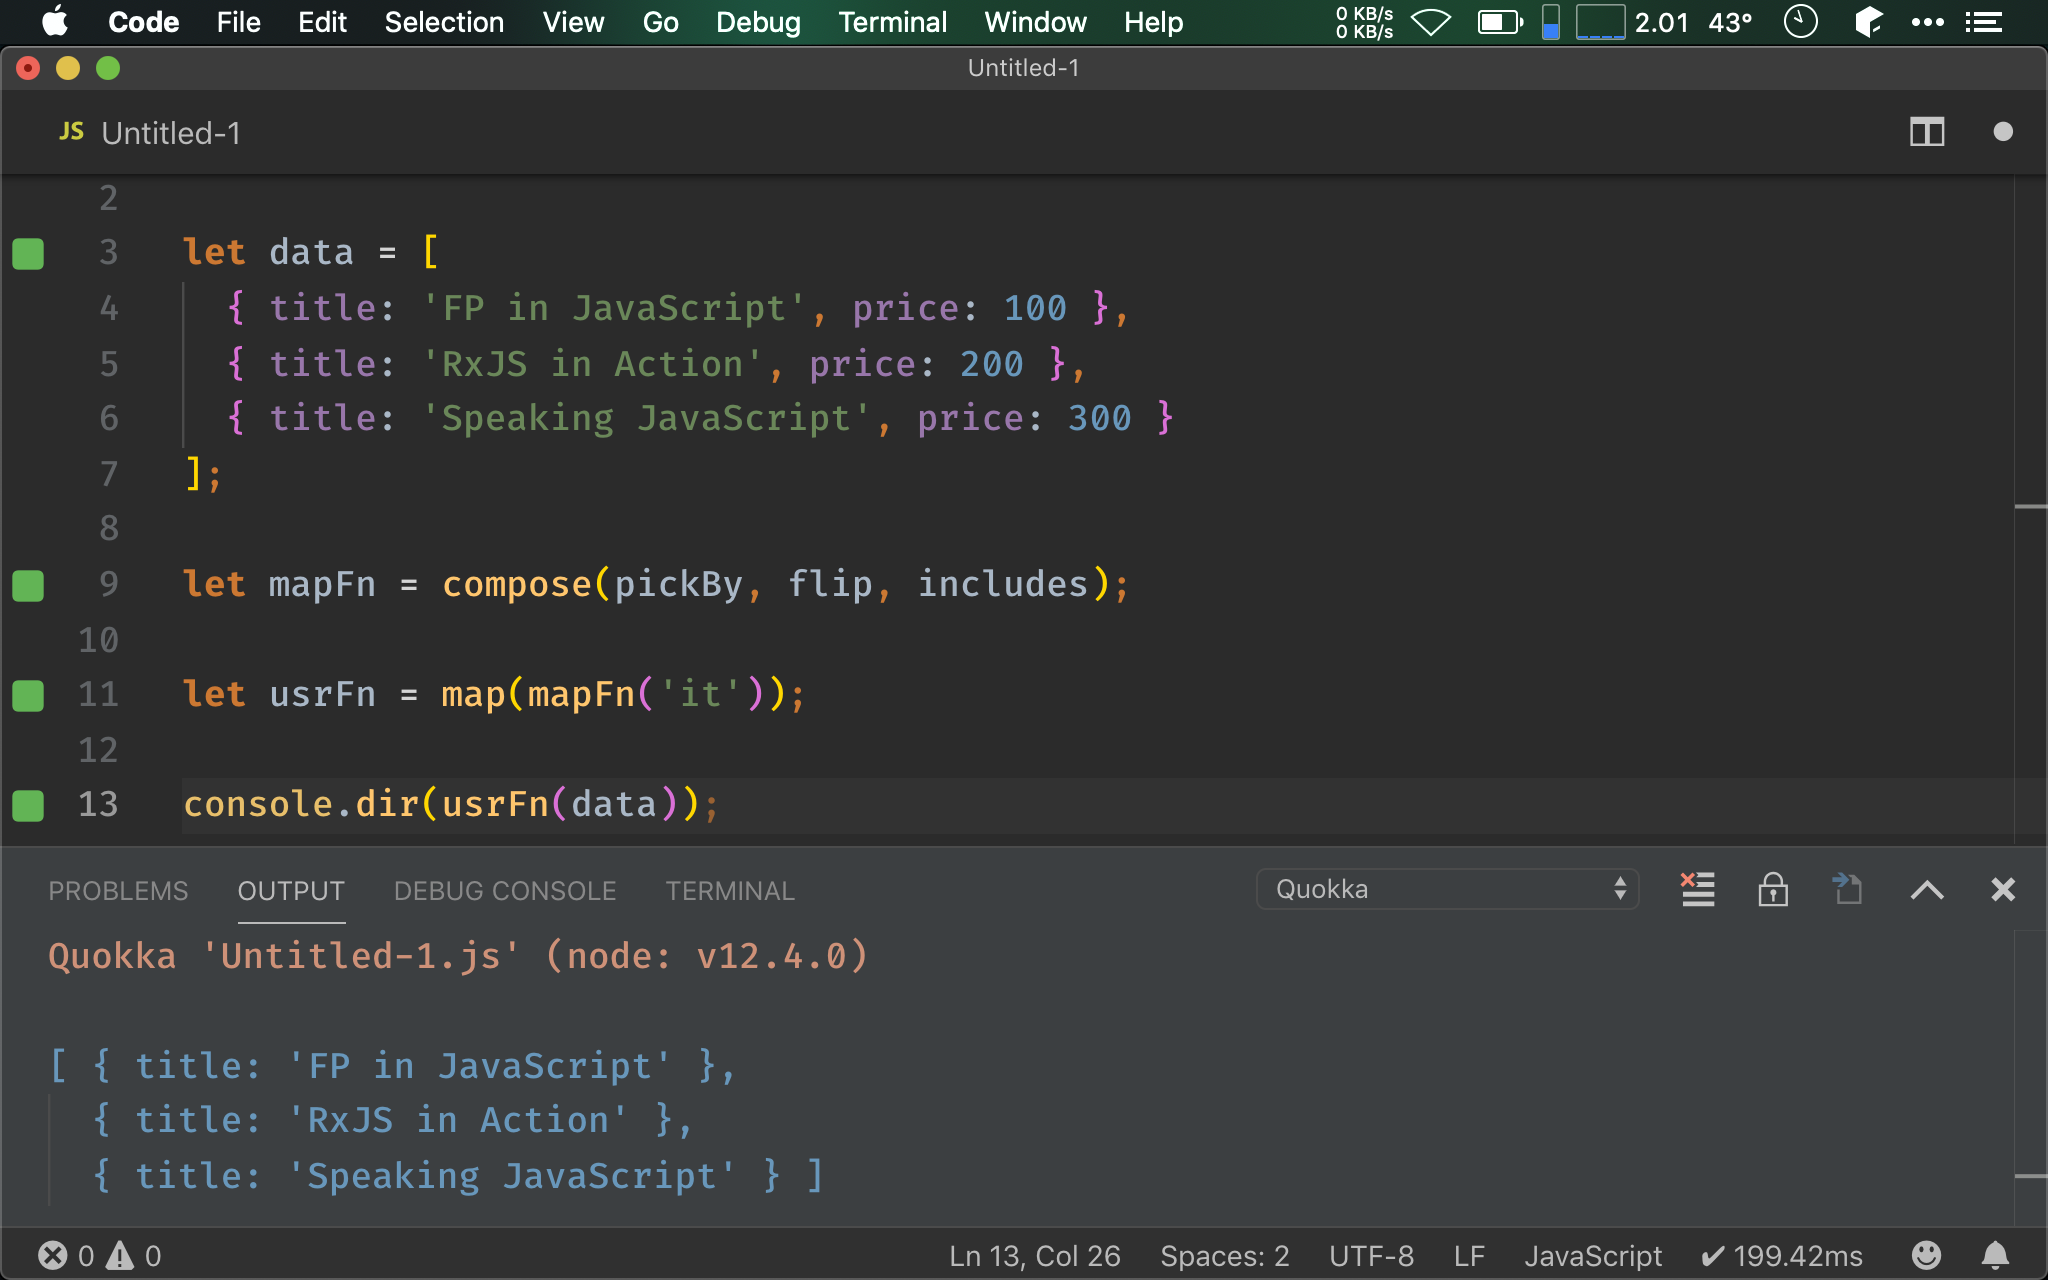Open the Apple menu
The width and height of the screenshot is (2048, 1280).
55,22
